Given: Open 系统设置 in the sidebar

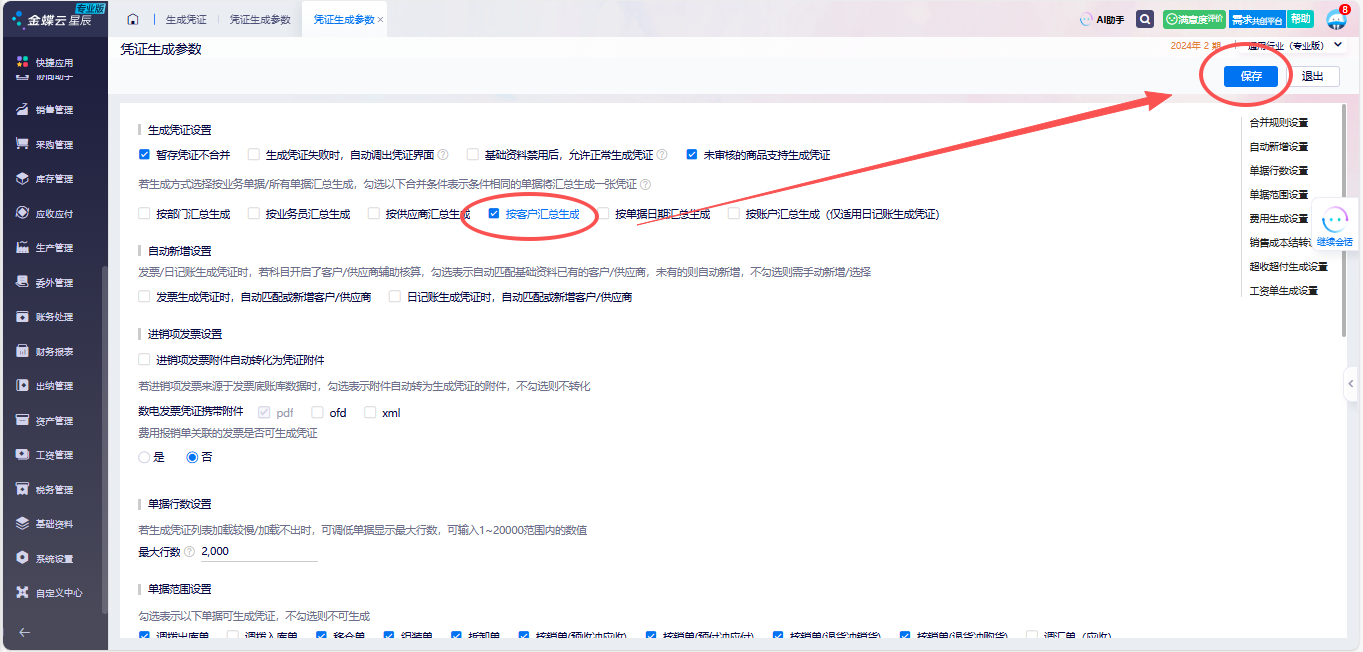Looking at the screenshot, I should 54,558.
